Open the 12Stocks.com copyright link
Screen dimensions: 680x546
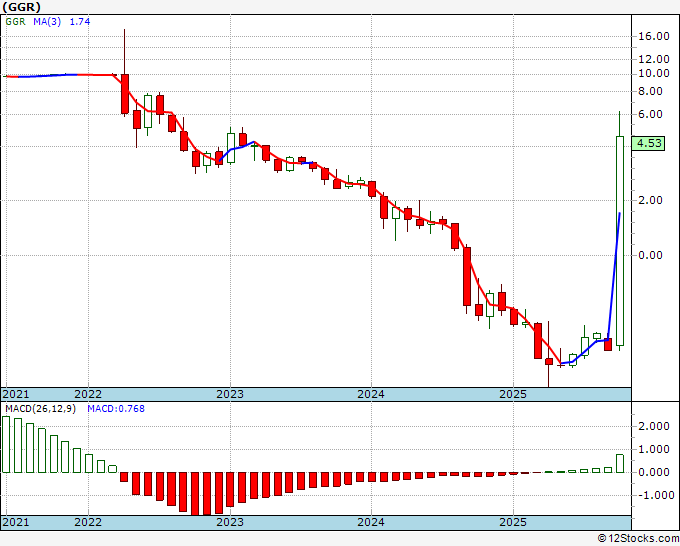pos(638,539)
